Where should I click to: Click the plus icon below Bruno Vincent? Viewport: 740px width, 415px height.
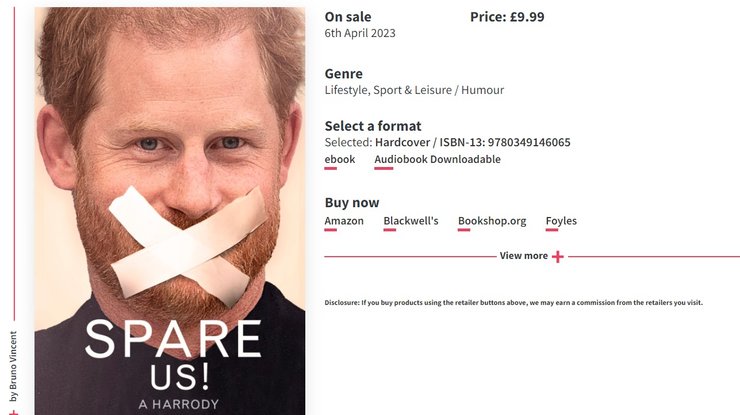coord(14,413)
